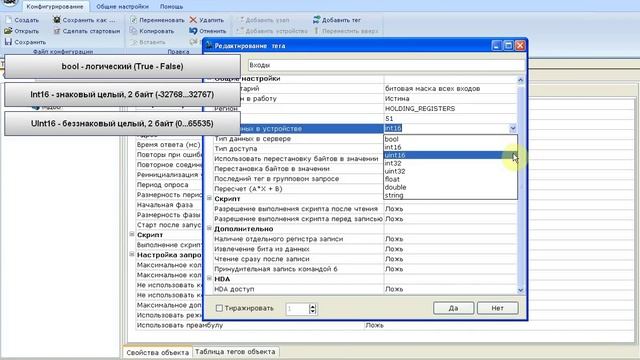Collapse Скрипт group in the background properties panel
Viewport: 640px width, 360px height.
(131, 234)
